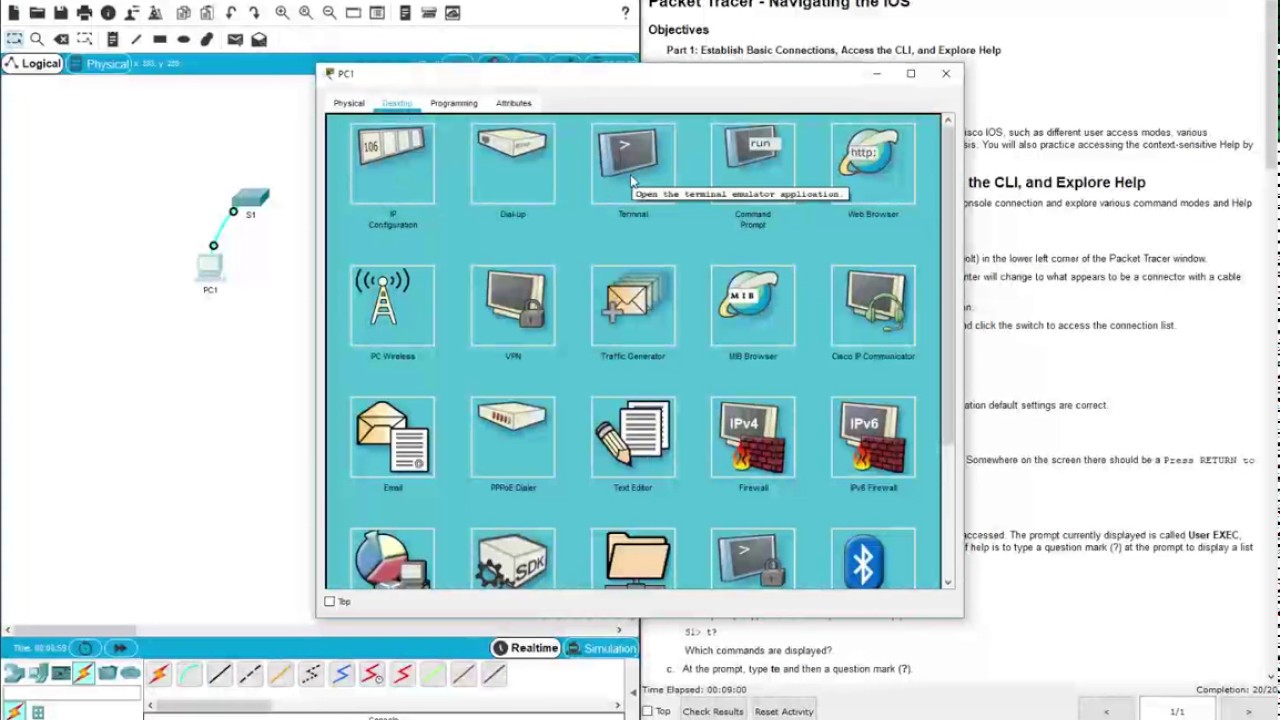Switch to Physical workspace view

point(100,64)
